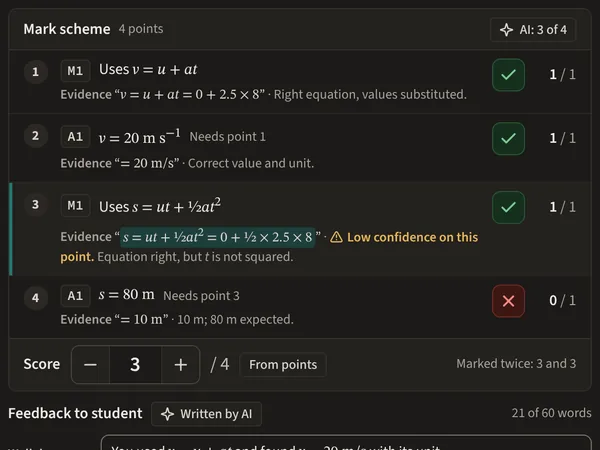The image size is (600, 450).
Task: Click evidence text '= 20 m/s' for point 2
Action: tap(149, 163)
